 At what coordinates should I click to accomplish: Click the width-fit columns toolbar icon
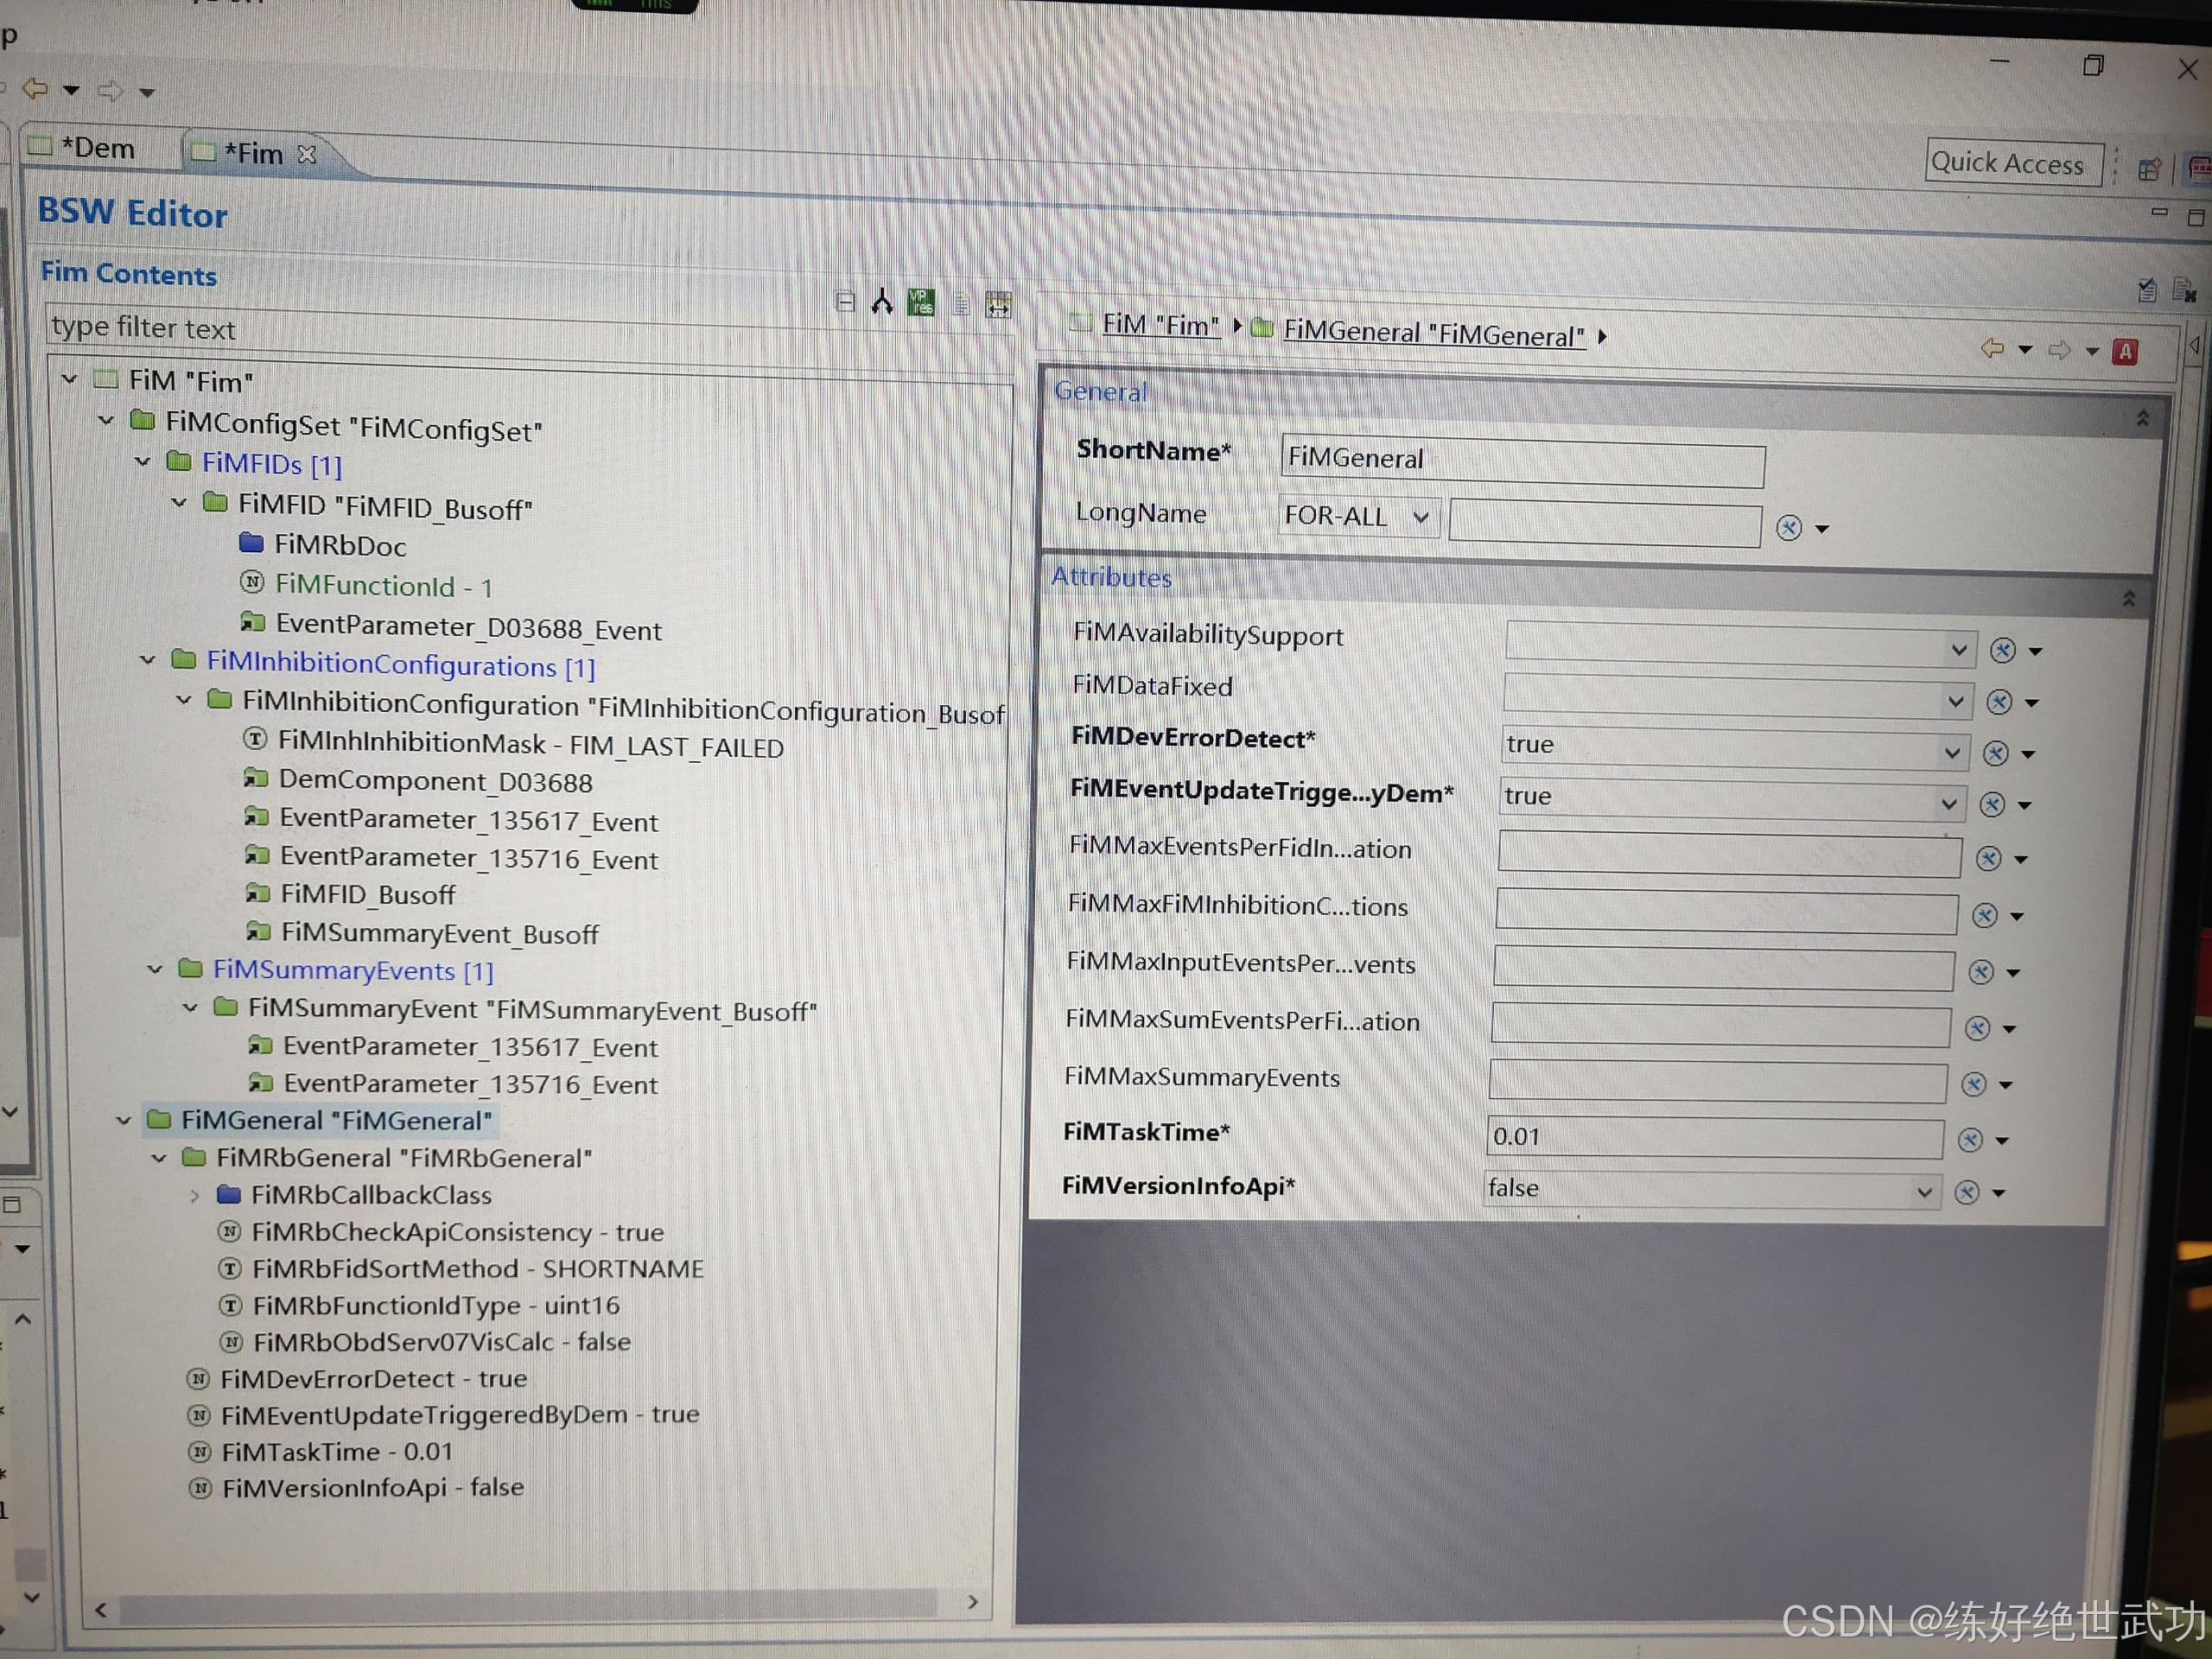pos(998,305)
